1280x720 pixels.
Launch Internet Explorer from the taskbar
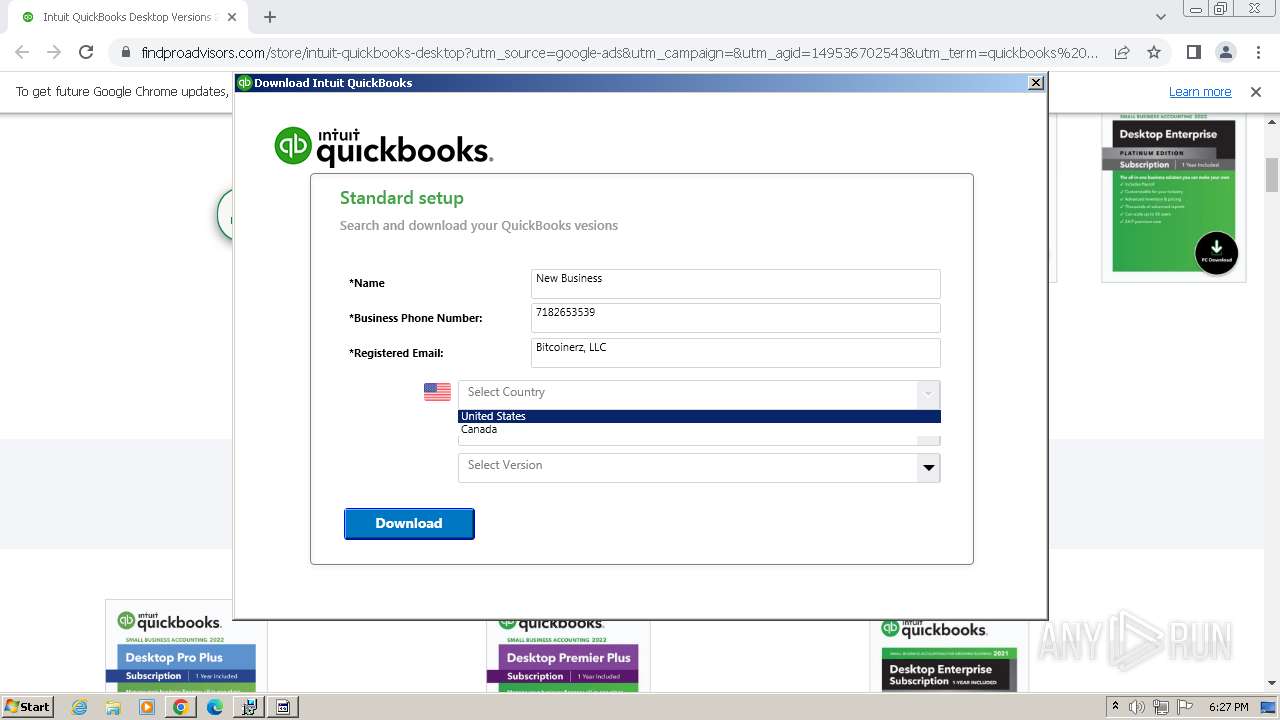tap(79, 707)
